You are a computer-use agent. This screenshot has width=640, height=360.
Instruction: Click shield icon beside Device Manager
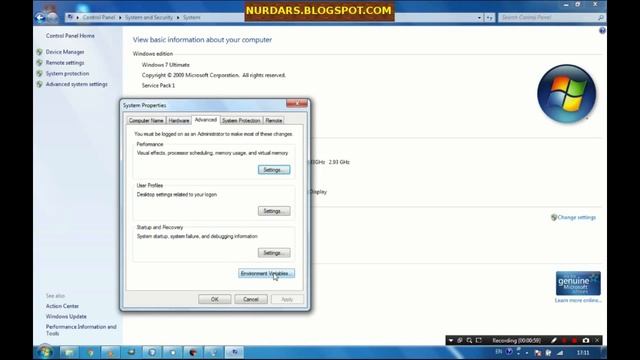(40, 52)
